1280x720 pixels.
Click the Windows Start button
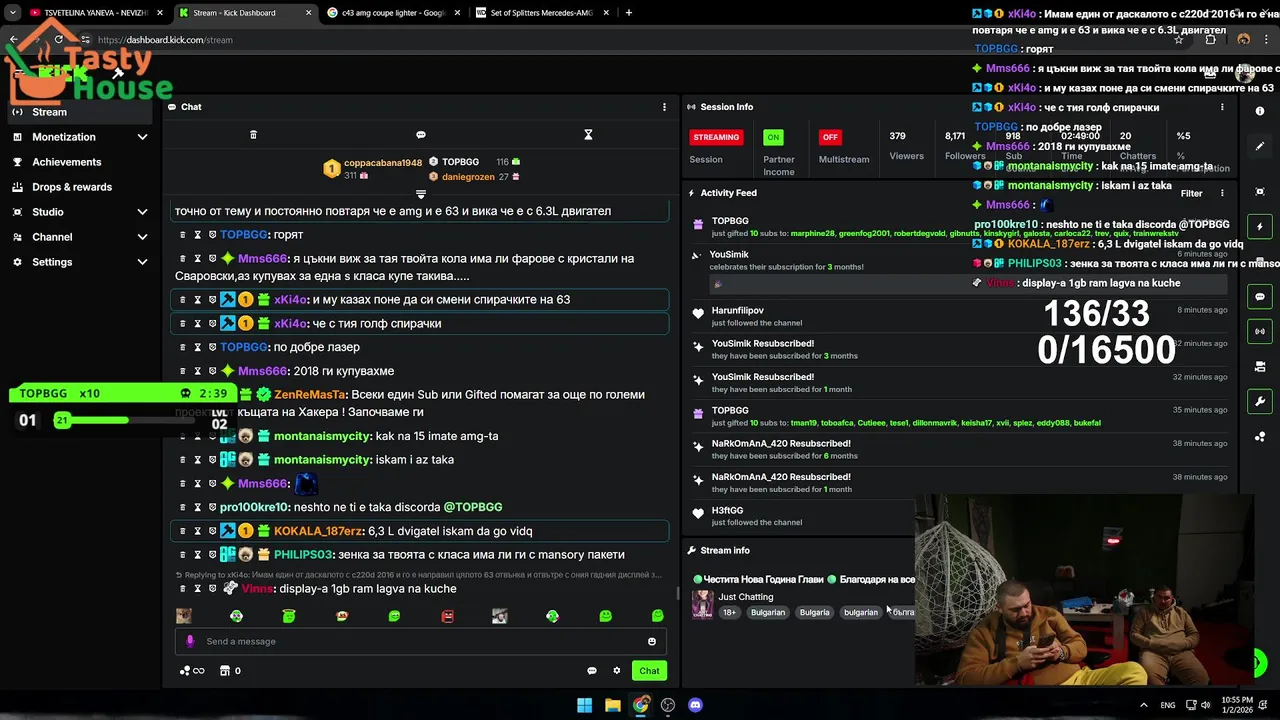tap(584, 705)
